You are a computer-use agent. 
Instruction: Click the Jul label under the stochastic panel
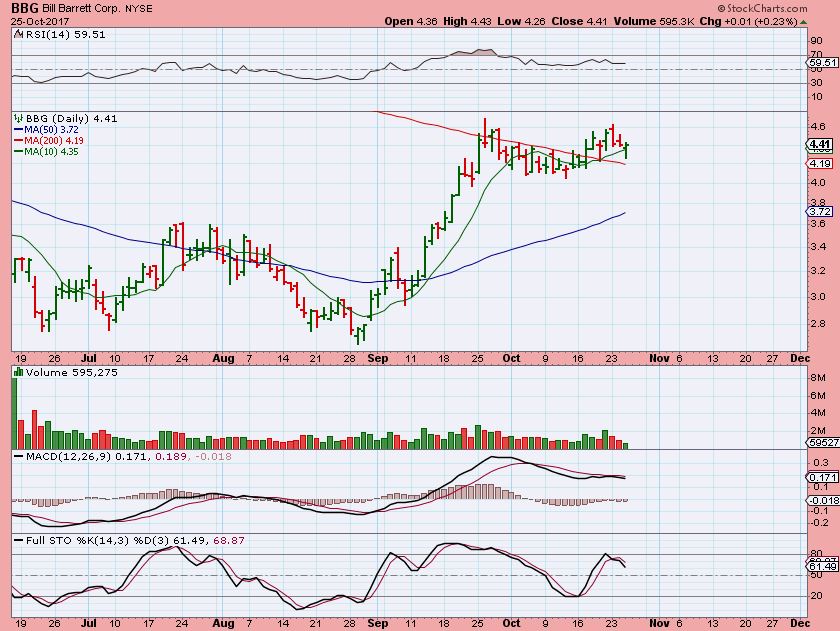click(x=88, y=623)
